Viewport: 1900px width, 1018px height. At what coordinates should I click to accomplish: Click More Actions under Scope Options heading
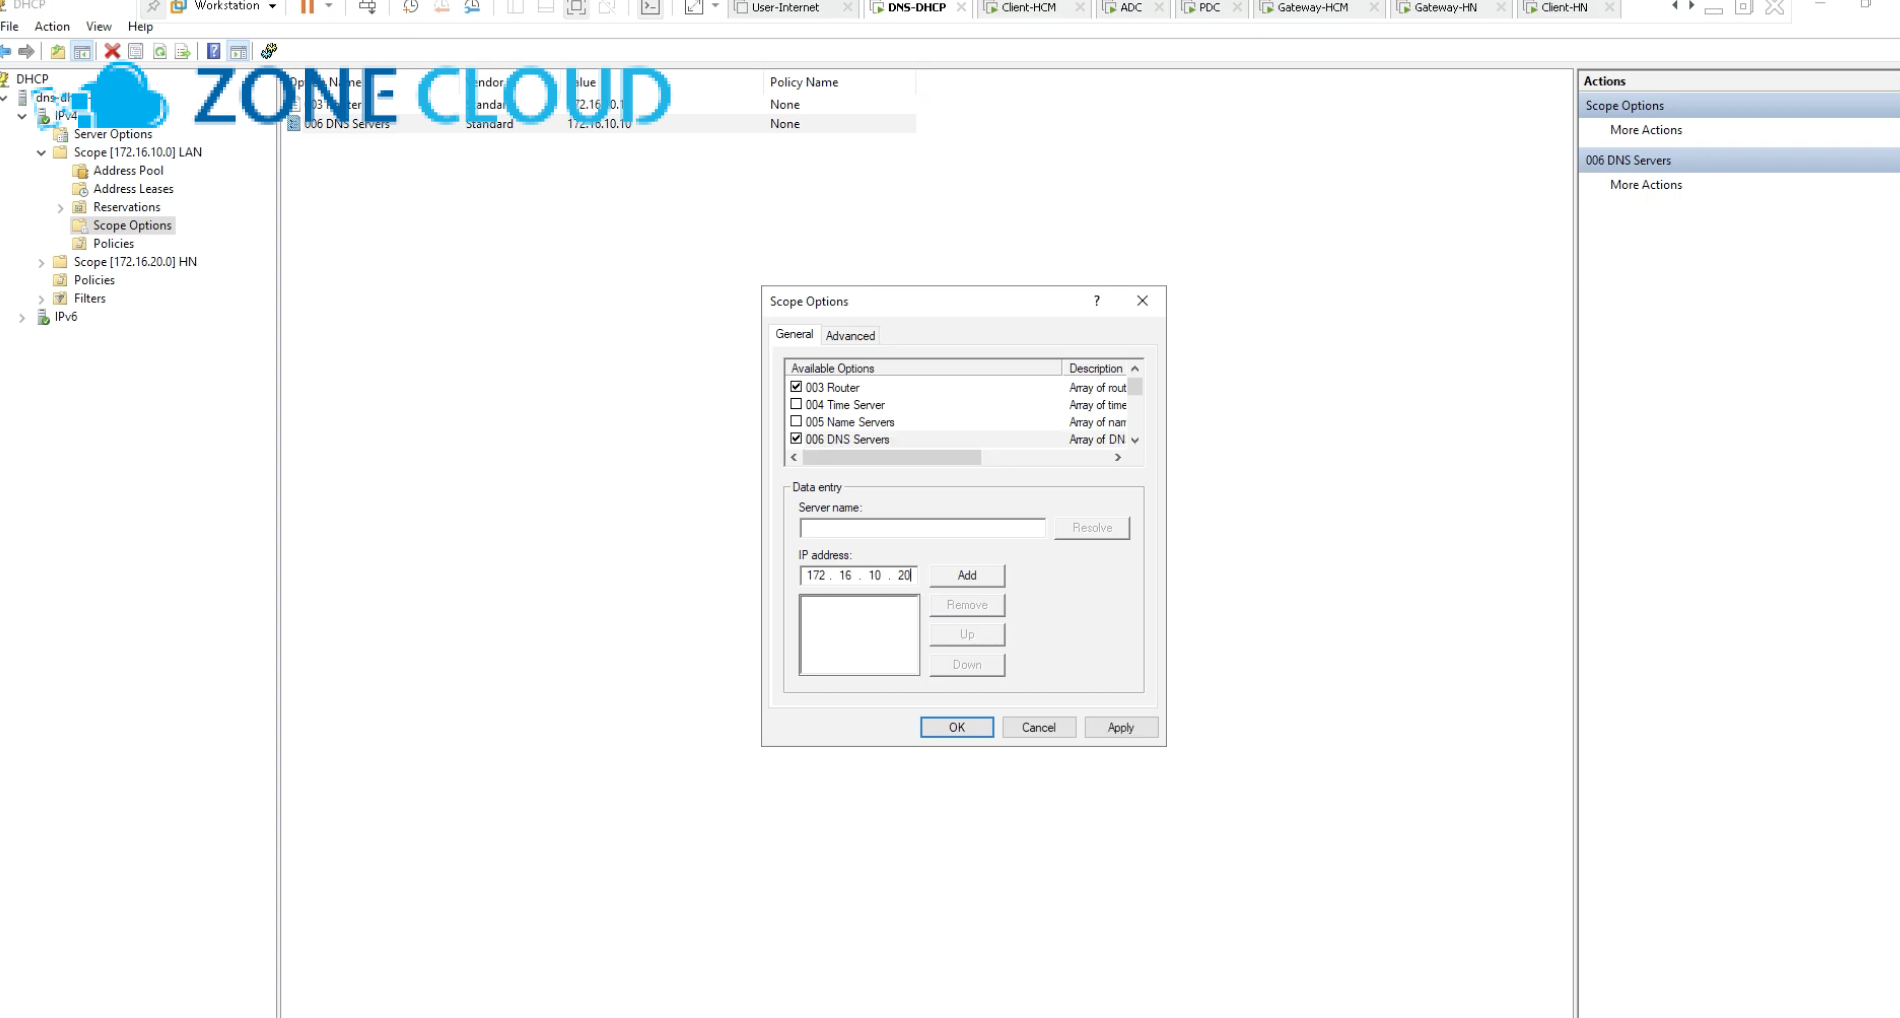(x=1646, y=130)
